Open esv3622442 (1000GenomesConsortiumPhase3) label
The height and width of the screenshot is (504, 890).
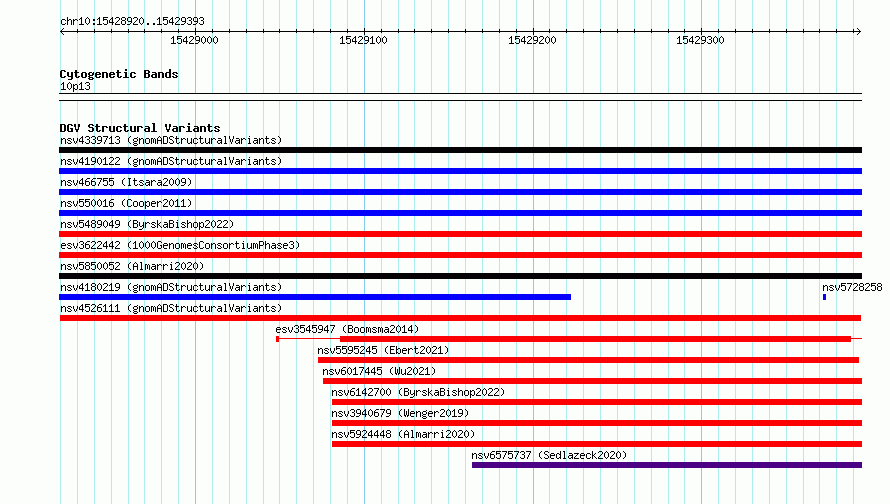pos(180,245)
